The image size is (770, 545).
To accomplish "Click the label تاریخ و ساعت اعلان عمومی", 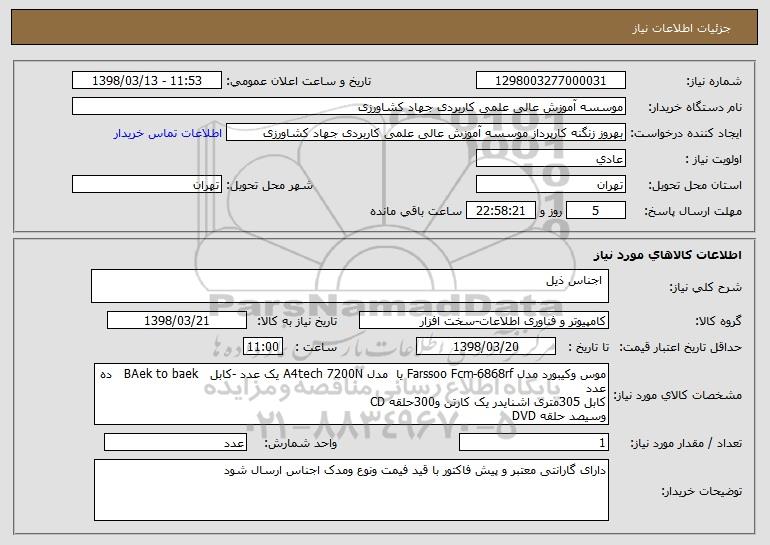I will [299, 82].
